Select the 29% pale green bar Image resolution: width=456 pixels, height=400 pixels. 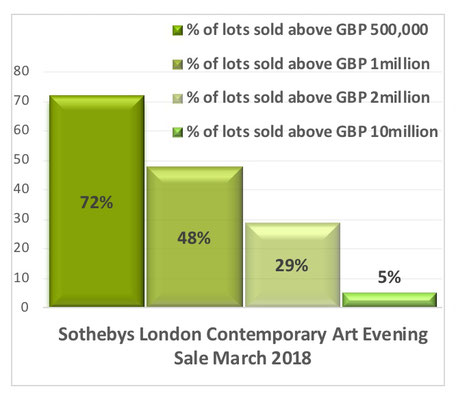coord(293,265)
